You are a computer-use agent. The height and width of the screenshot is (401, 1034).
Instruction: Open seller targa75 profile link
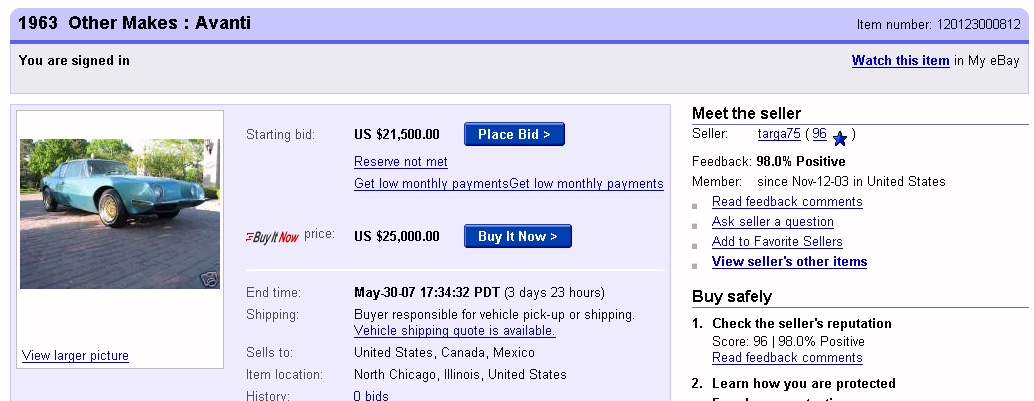tap(779, 134)
